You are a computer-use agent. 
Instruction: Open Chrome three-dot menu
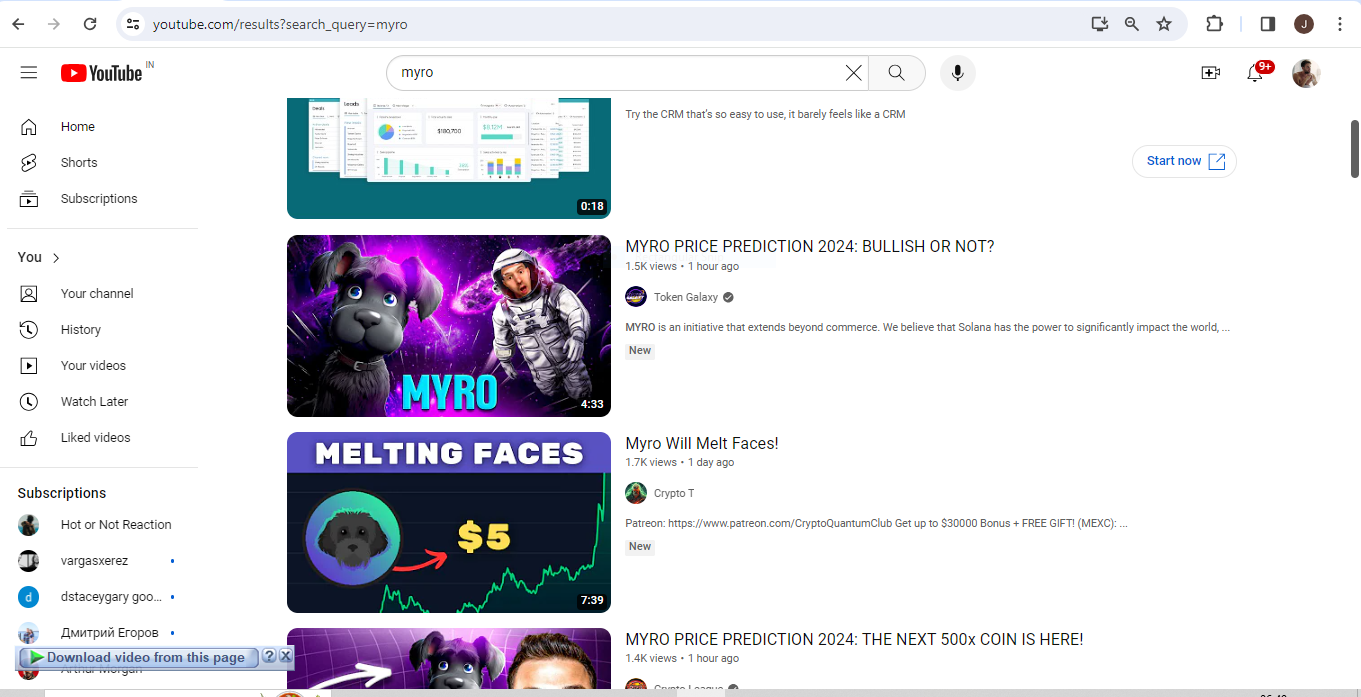coord(1340,24)
